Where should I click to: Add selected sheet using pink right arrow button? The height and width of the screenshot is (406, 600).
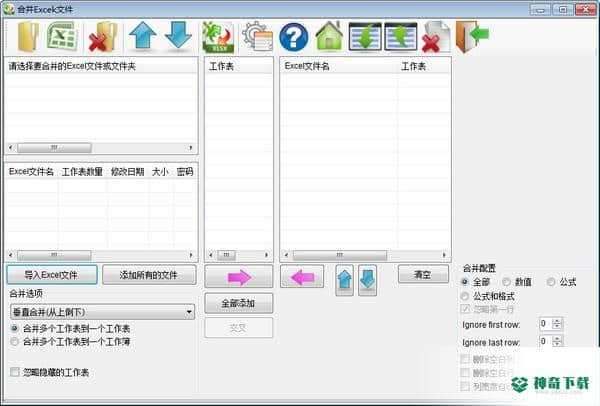coord(239,277)
